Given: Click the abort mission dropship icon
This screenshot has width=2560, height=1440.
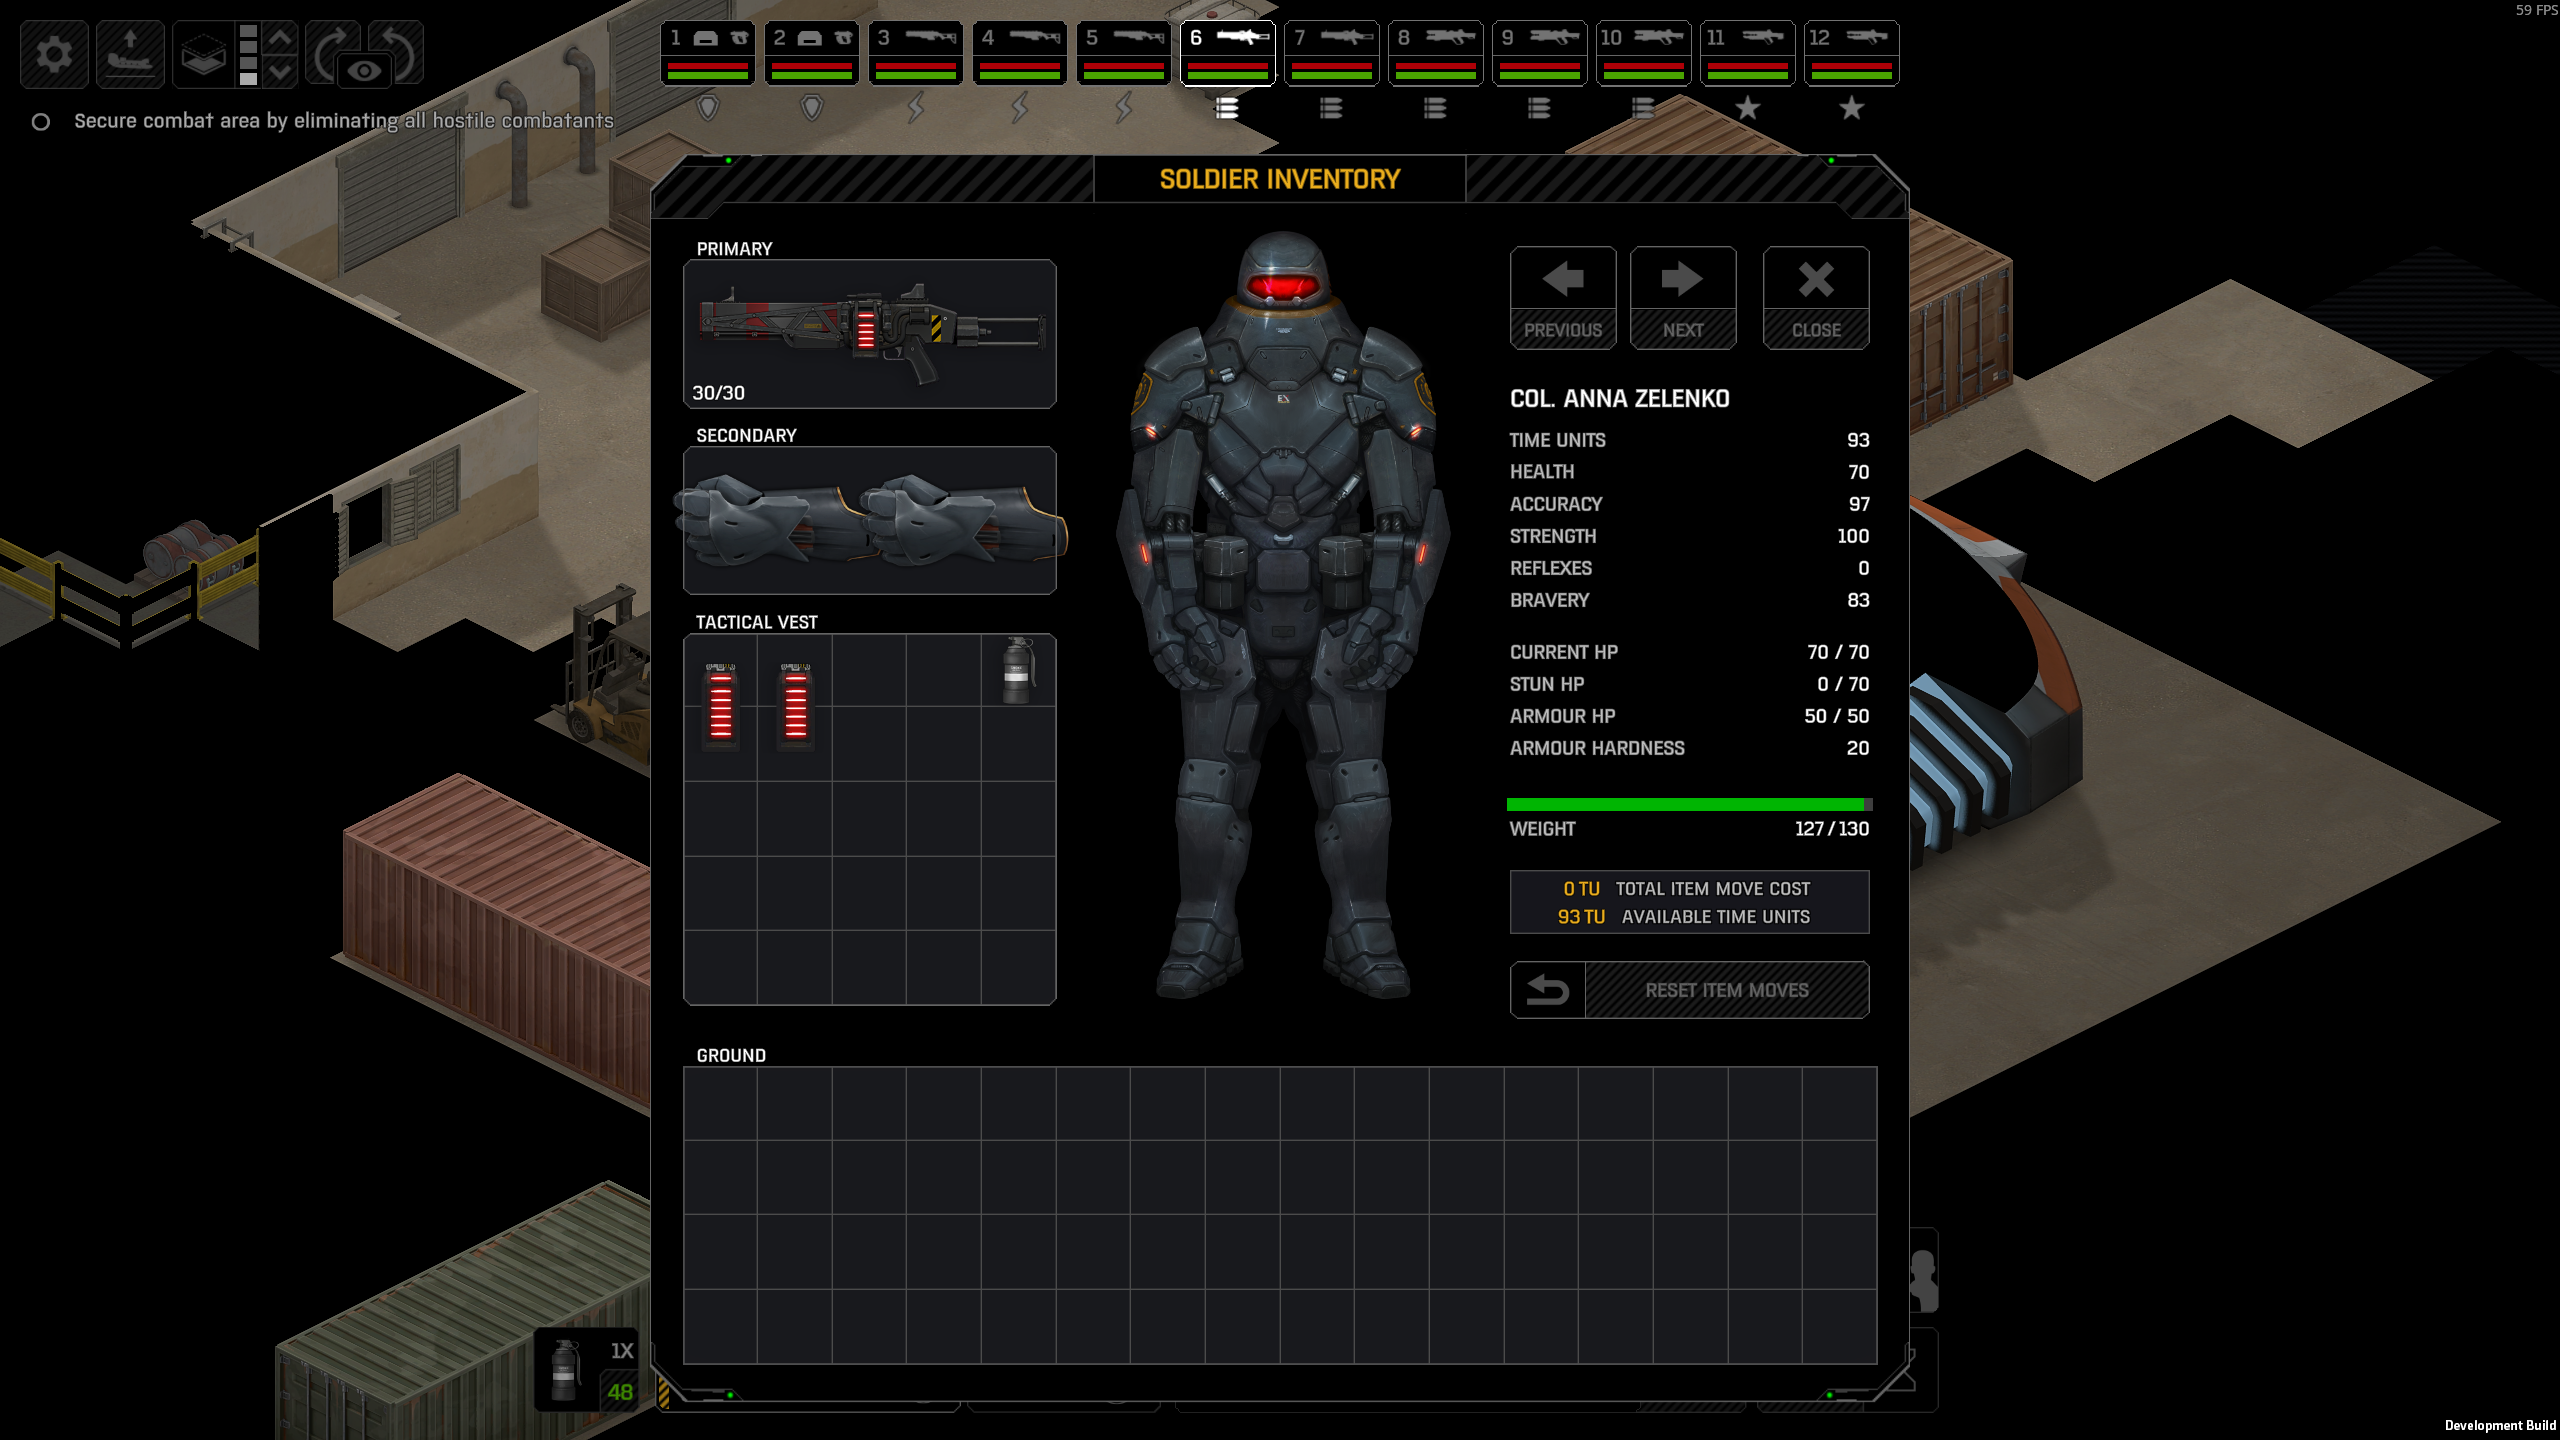Looking at the screenshot, I should coord(130,53).
